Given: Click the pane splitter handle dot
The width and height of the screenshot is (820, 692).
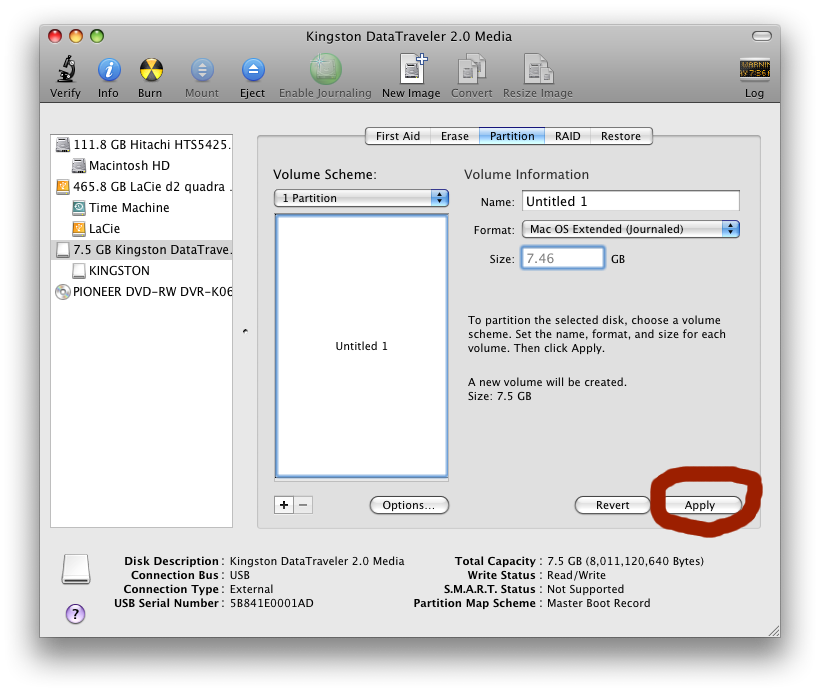Looking at the screenshot, I should (245, 331).
